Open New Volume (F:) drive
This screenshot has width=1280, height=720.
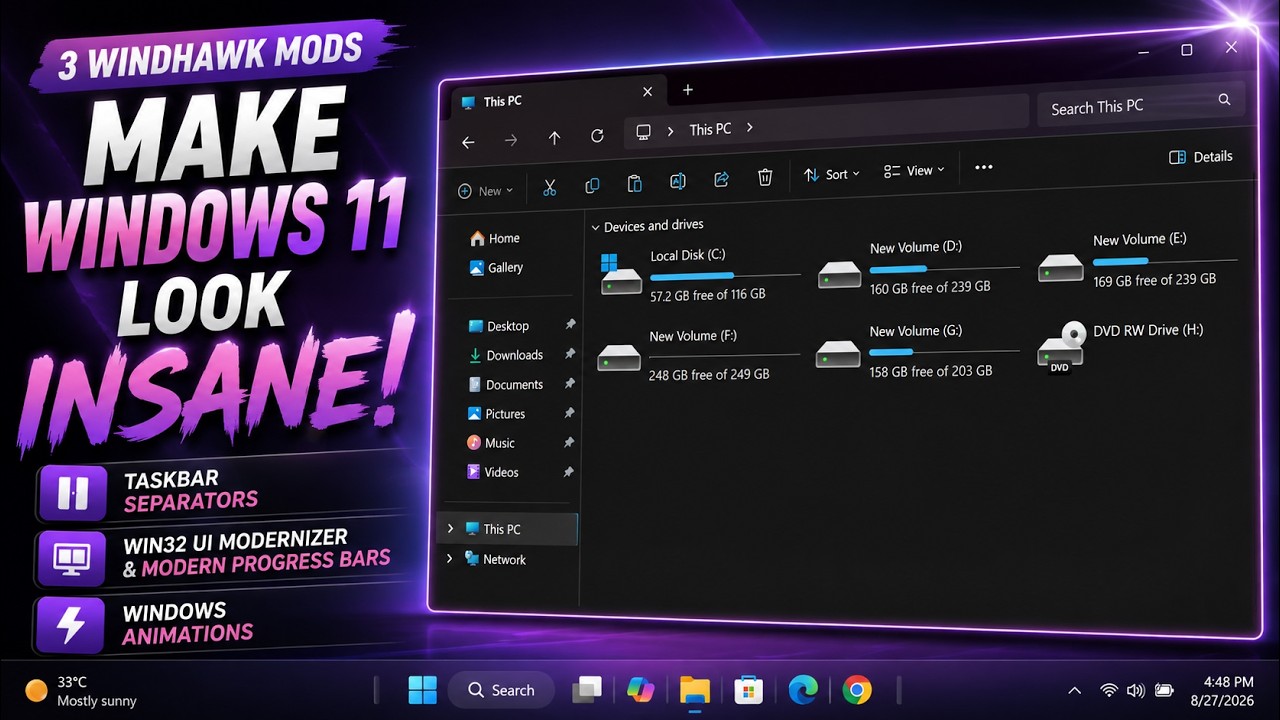click(x=698, y=354)
